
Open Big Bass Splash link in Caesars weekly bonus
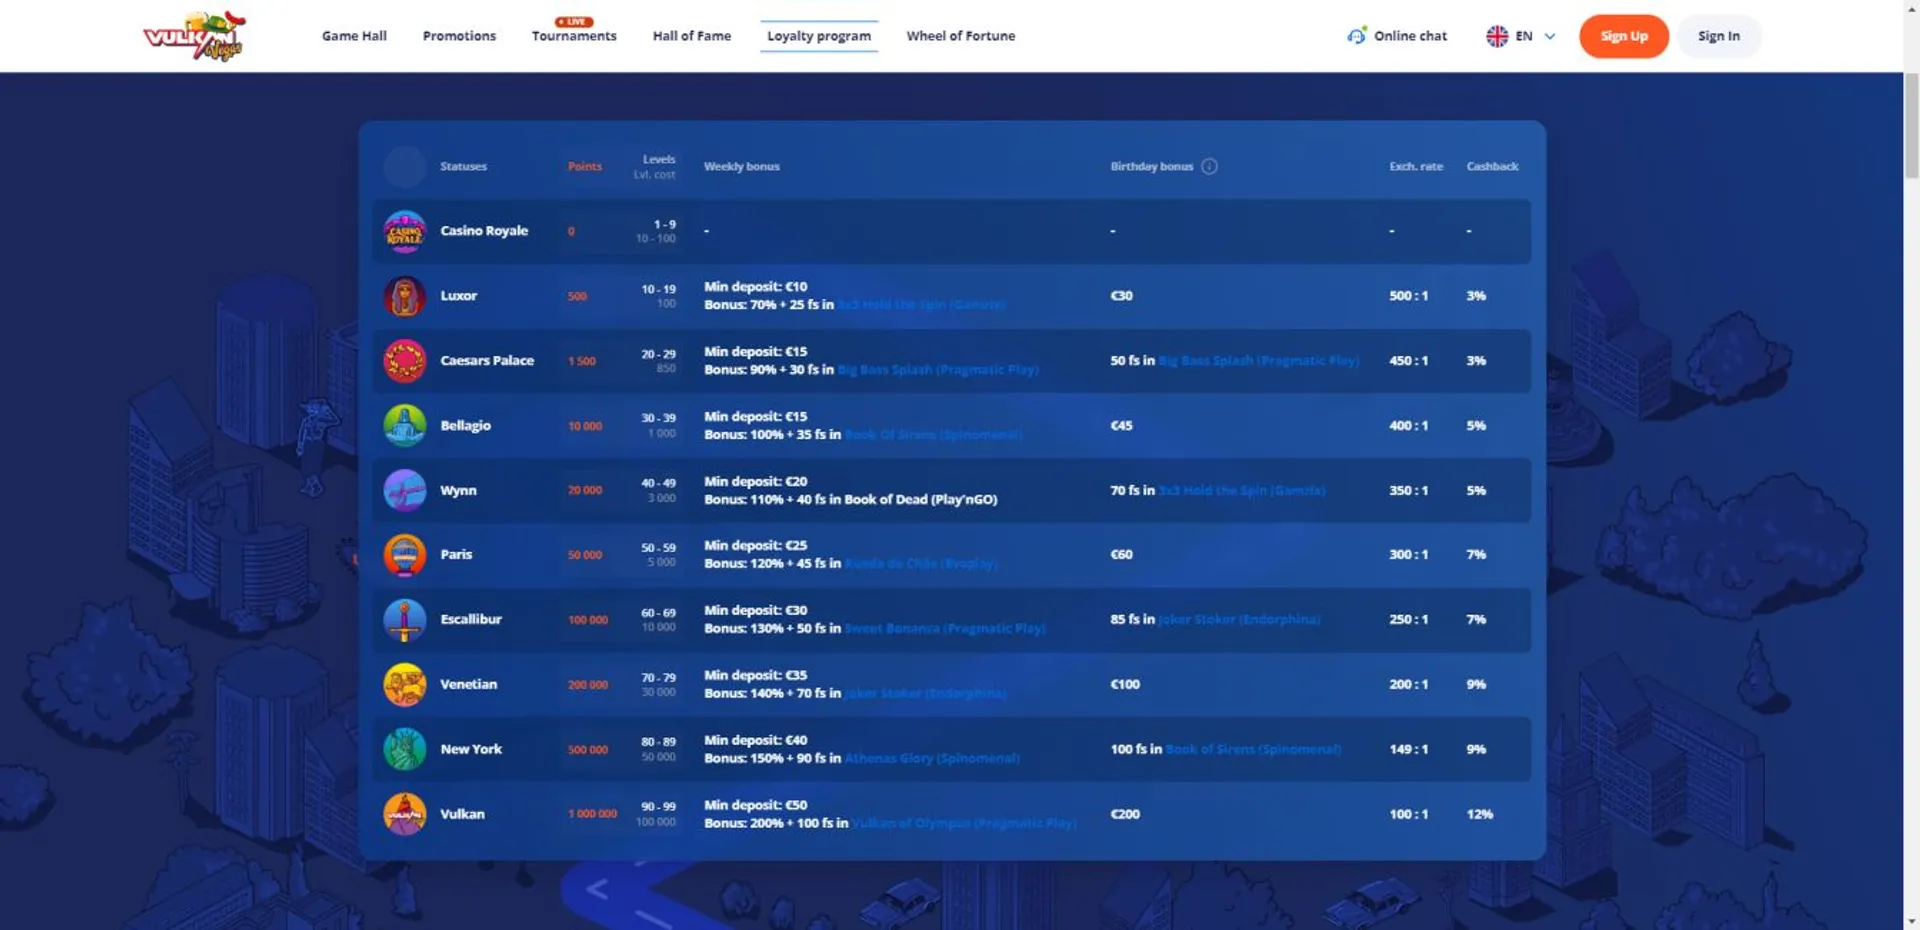938,370
